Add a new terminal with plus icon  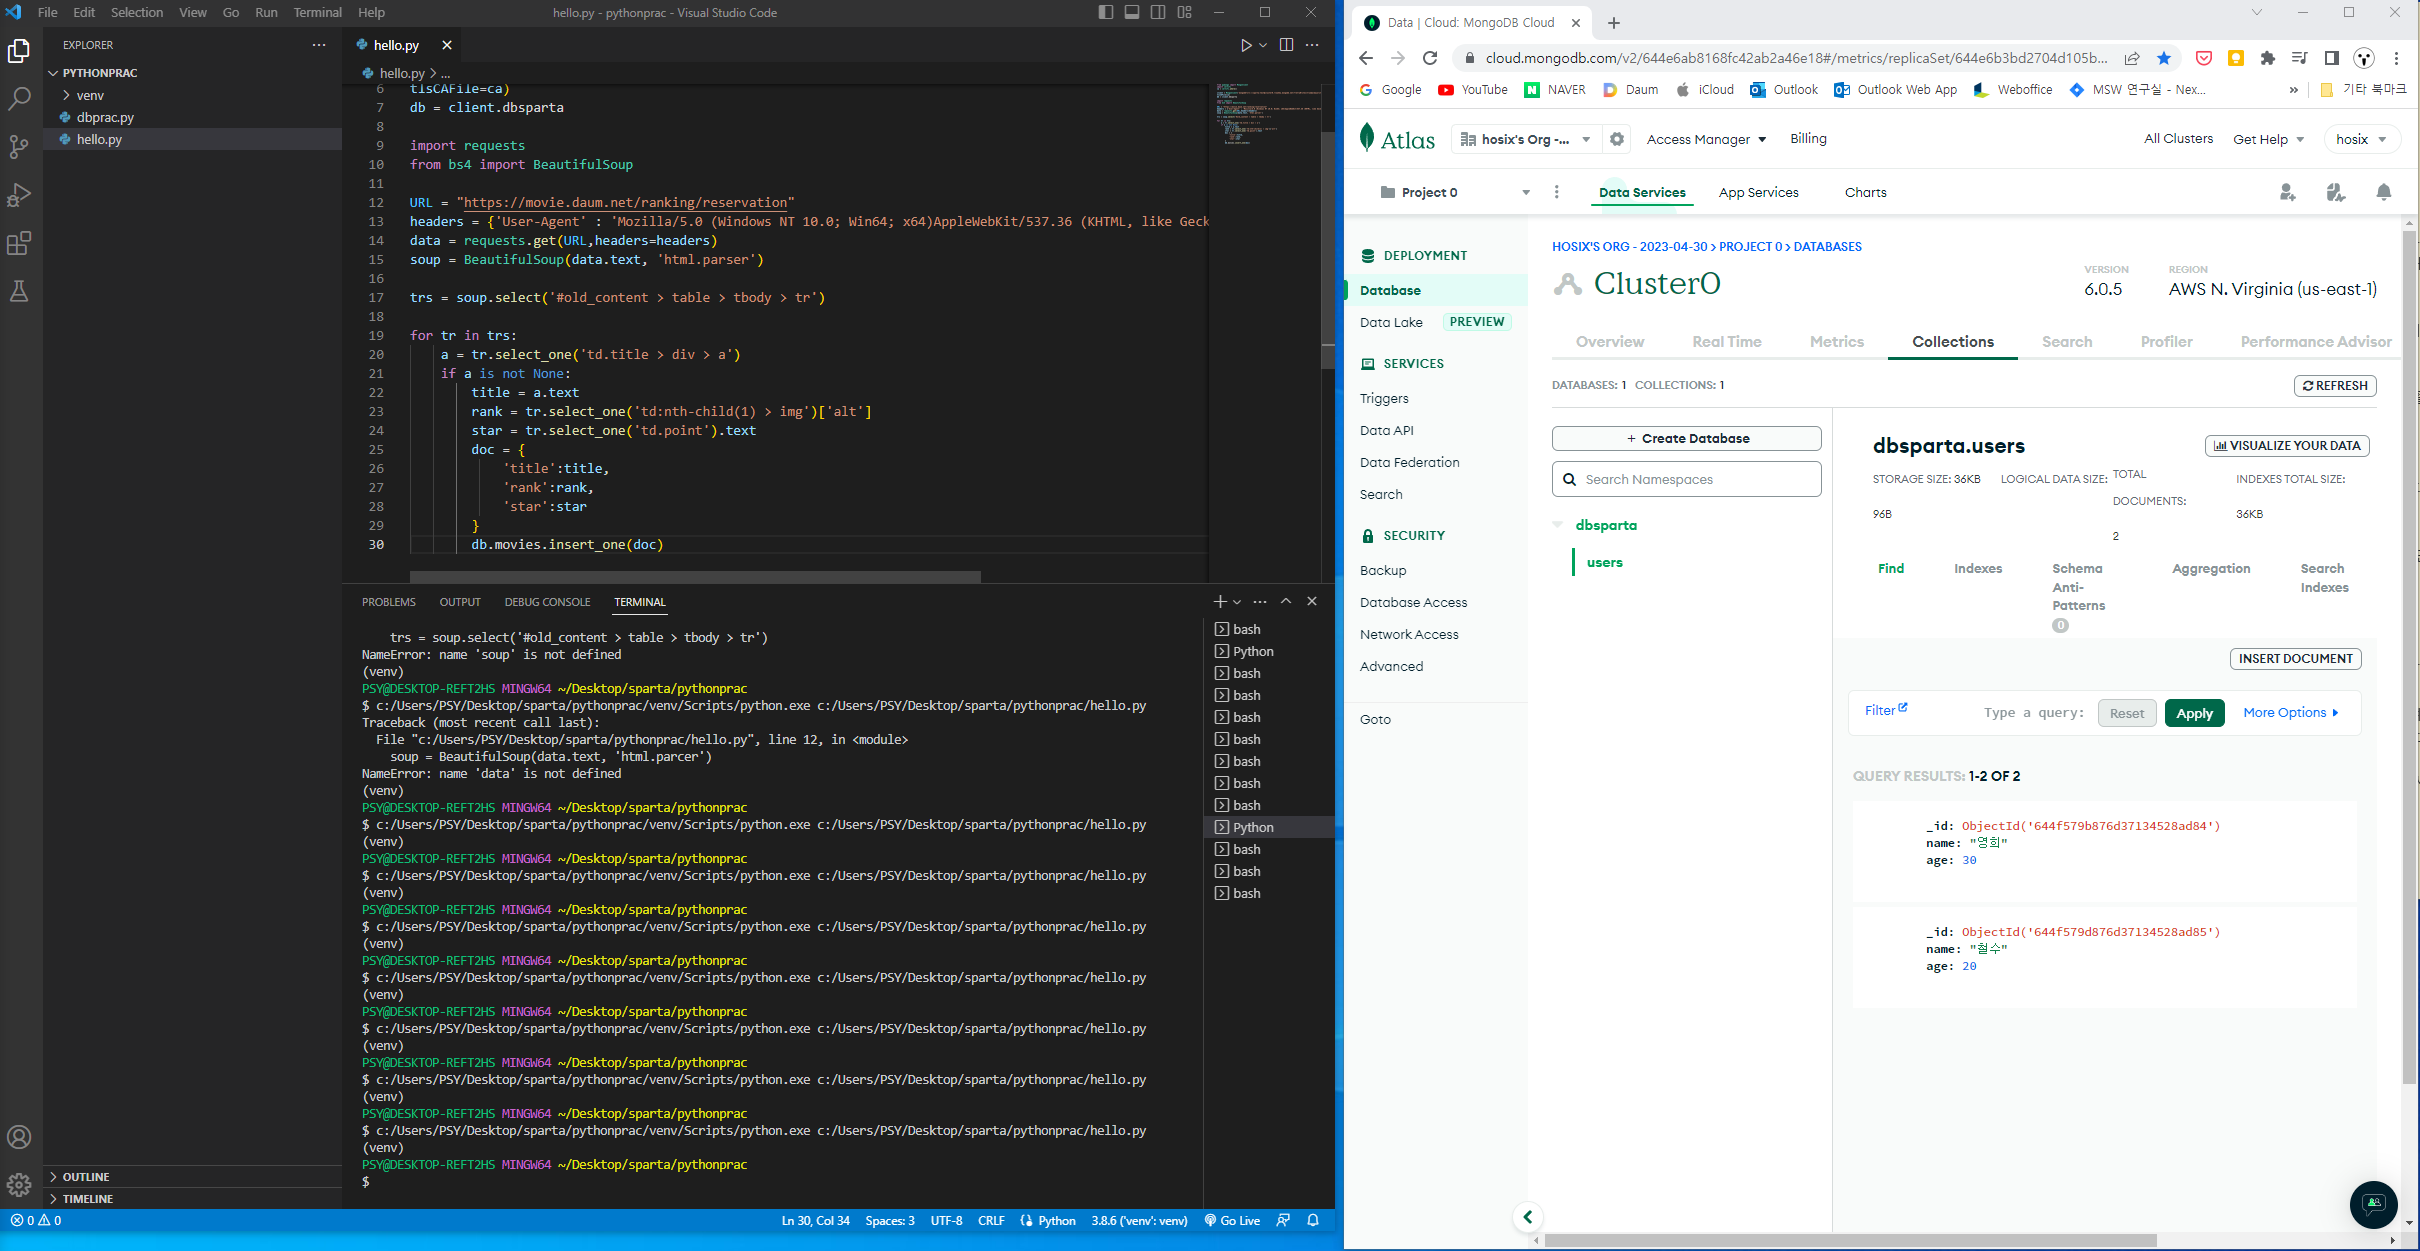tap(1220, 601)
